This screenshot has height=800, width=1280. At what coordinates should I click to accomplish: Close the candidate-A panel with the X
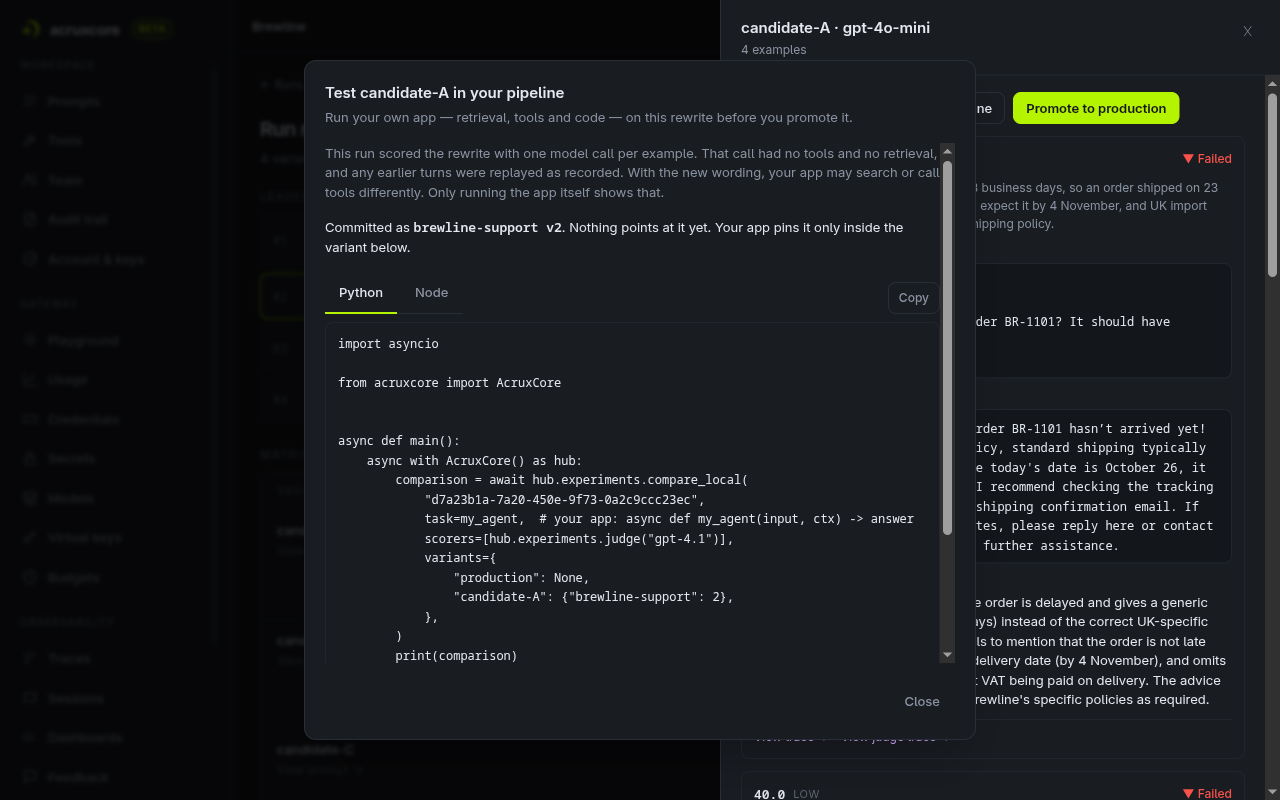click(x=1248, y=31)
